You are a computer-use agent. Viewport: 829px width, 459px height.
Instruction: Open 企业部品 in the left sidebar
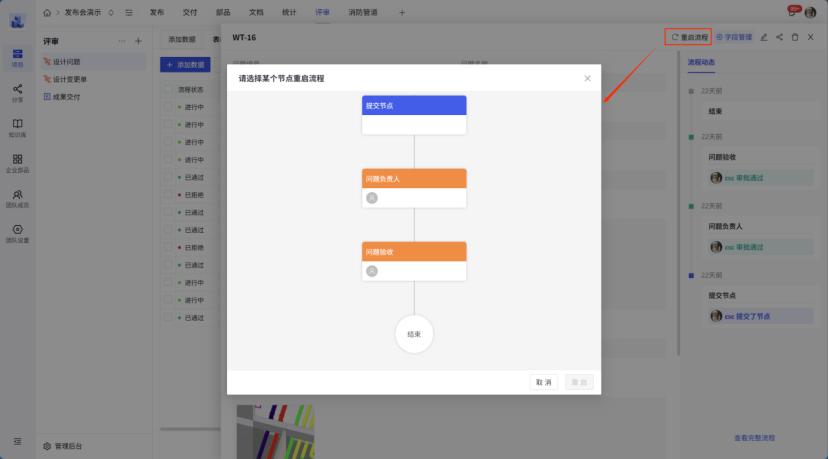click(x=18, y=163)
